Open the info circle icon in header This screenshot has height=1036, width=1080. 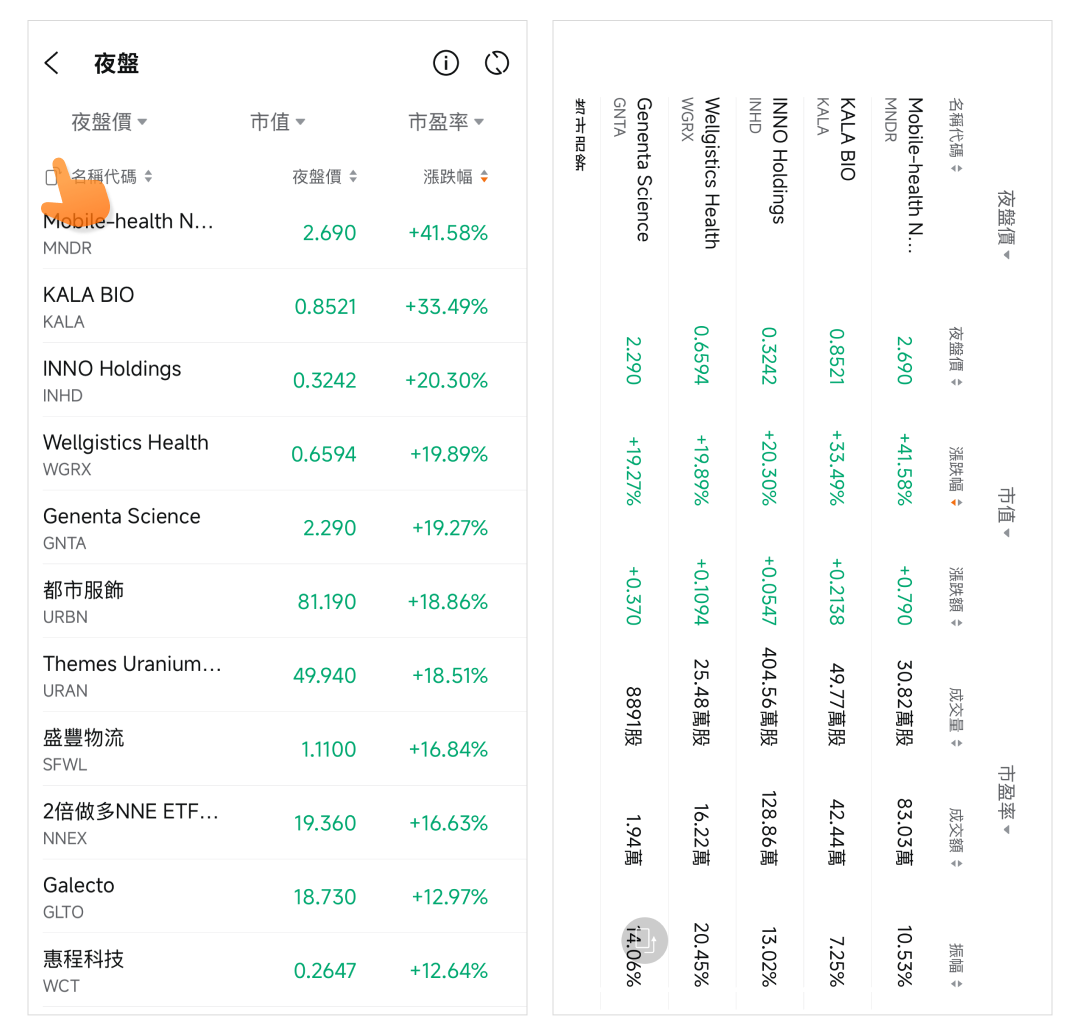pyautogui.click(x=446, y=63)
